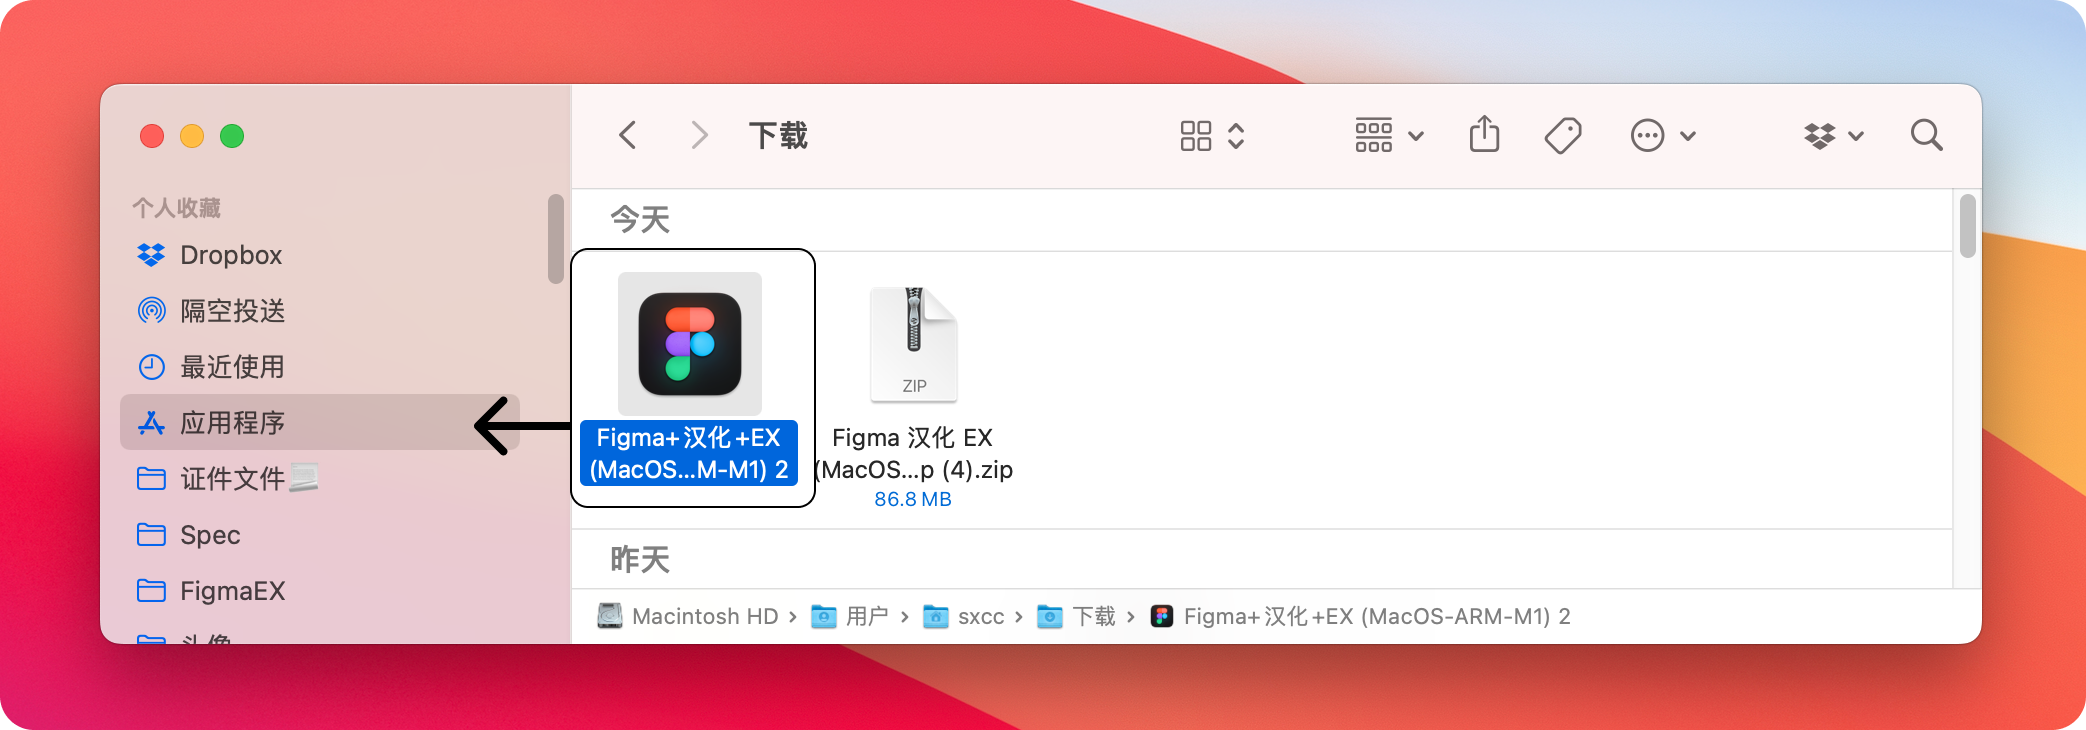Open the More actions ellipsis menu
The height and width of the screenshot is (730, 2086).
coord(1647,135)
